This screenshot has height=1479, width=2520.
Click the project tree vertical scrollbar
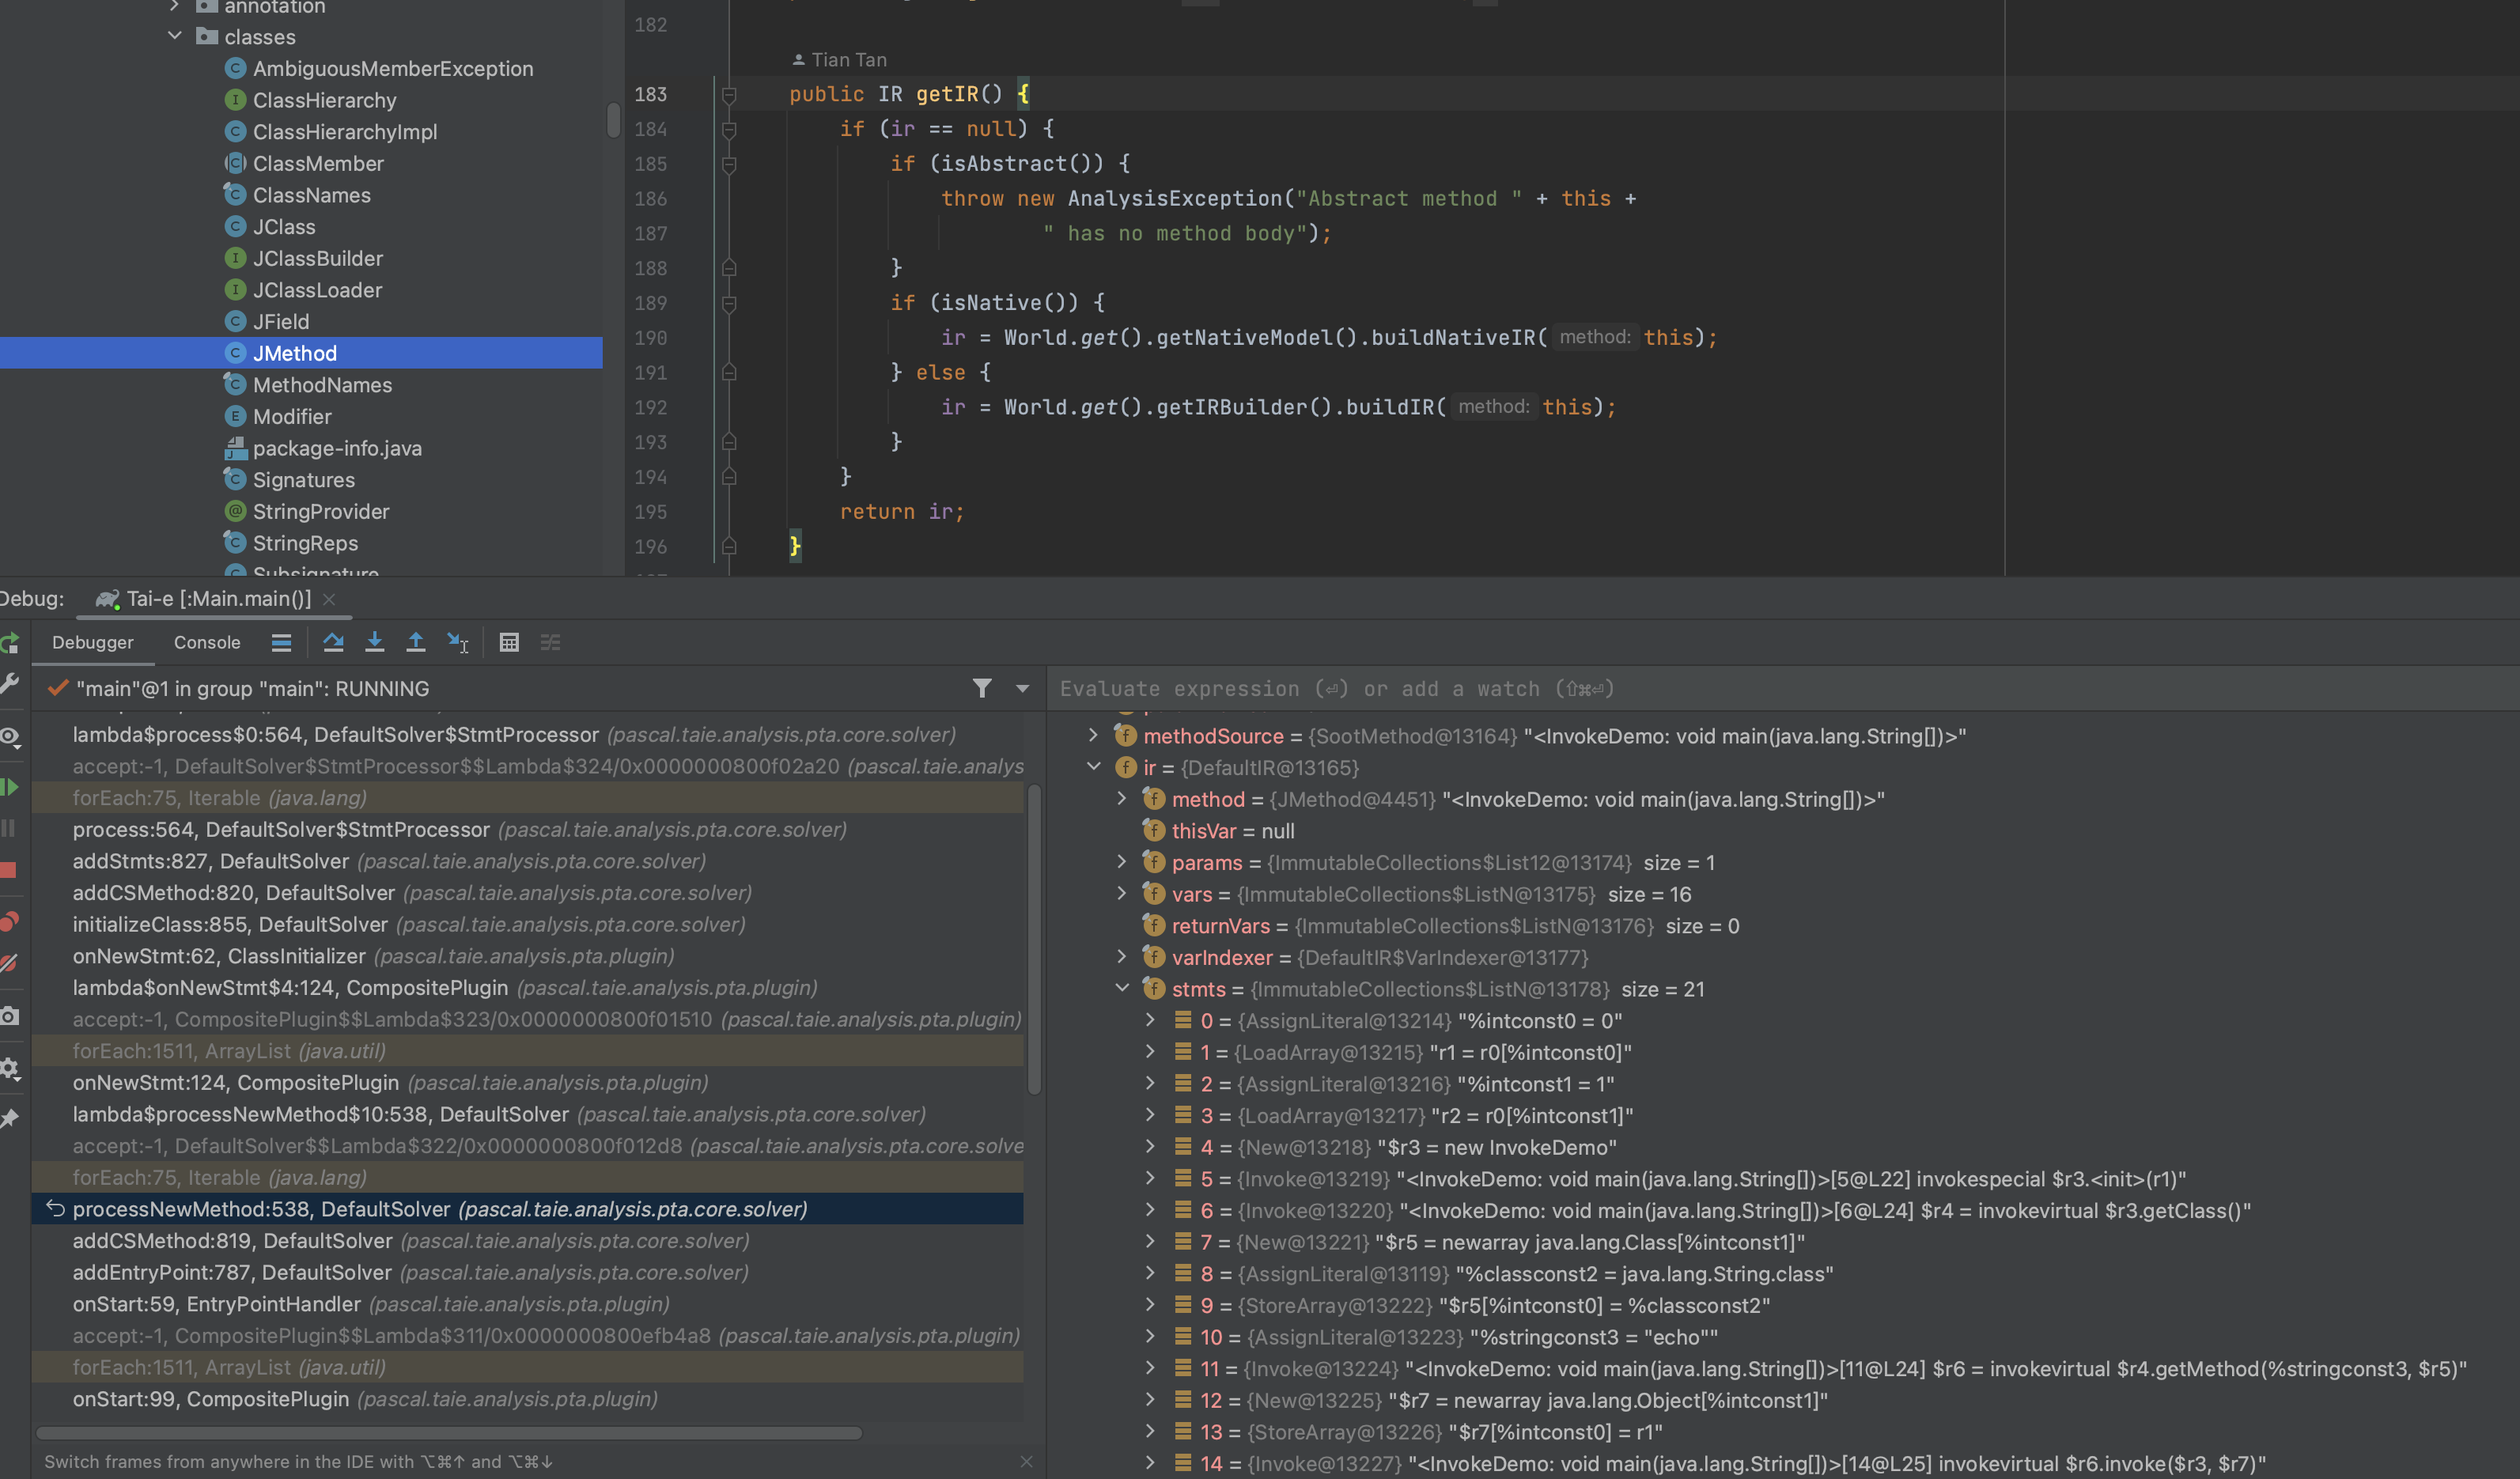click(x=613, y=120)
